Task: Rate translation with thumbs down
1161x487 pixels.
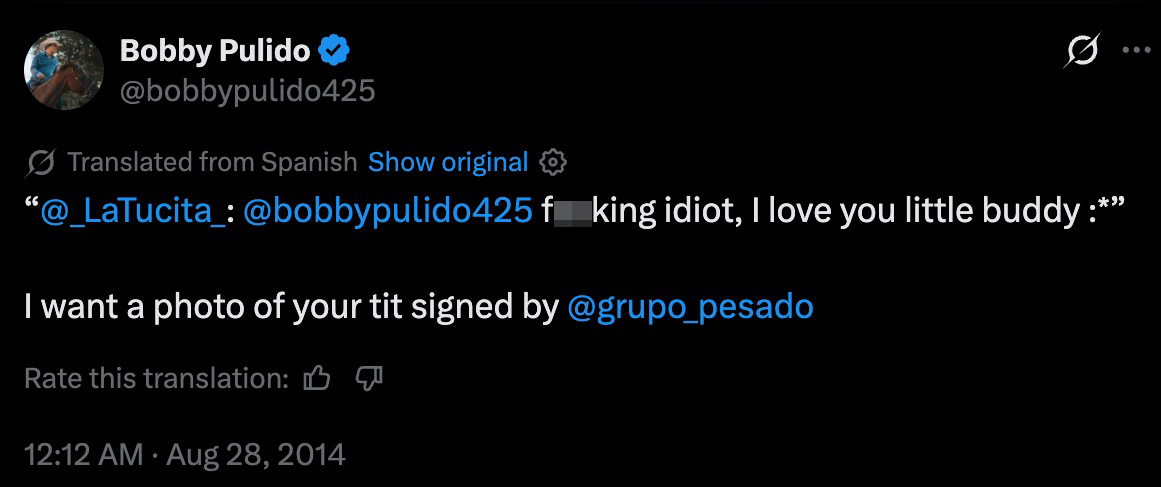Action: pyautogui.click(x=369, y=378)
